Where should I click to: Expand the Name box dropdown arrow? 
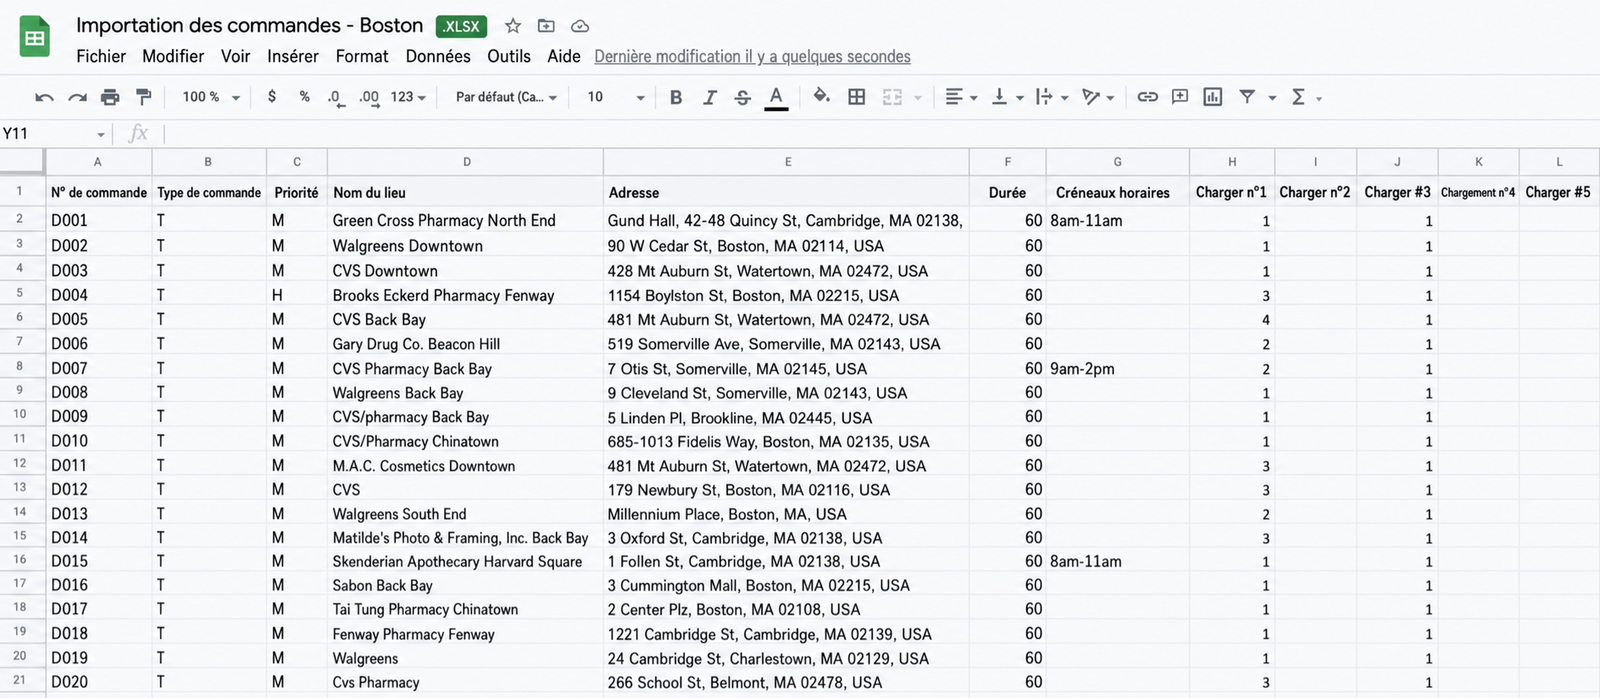(x=101, y=135)
